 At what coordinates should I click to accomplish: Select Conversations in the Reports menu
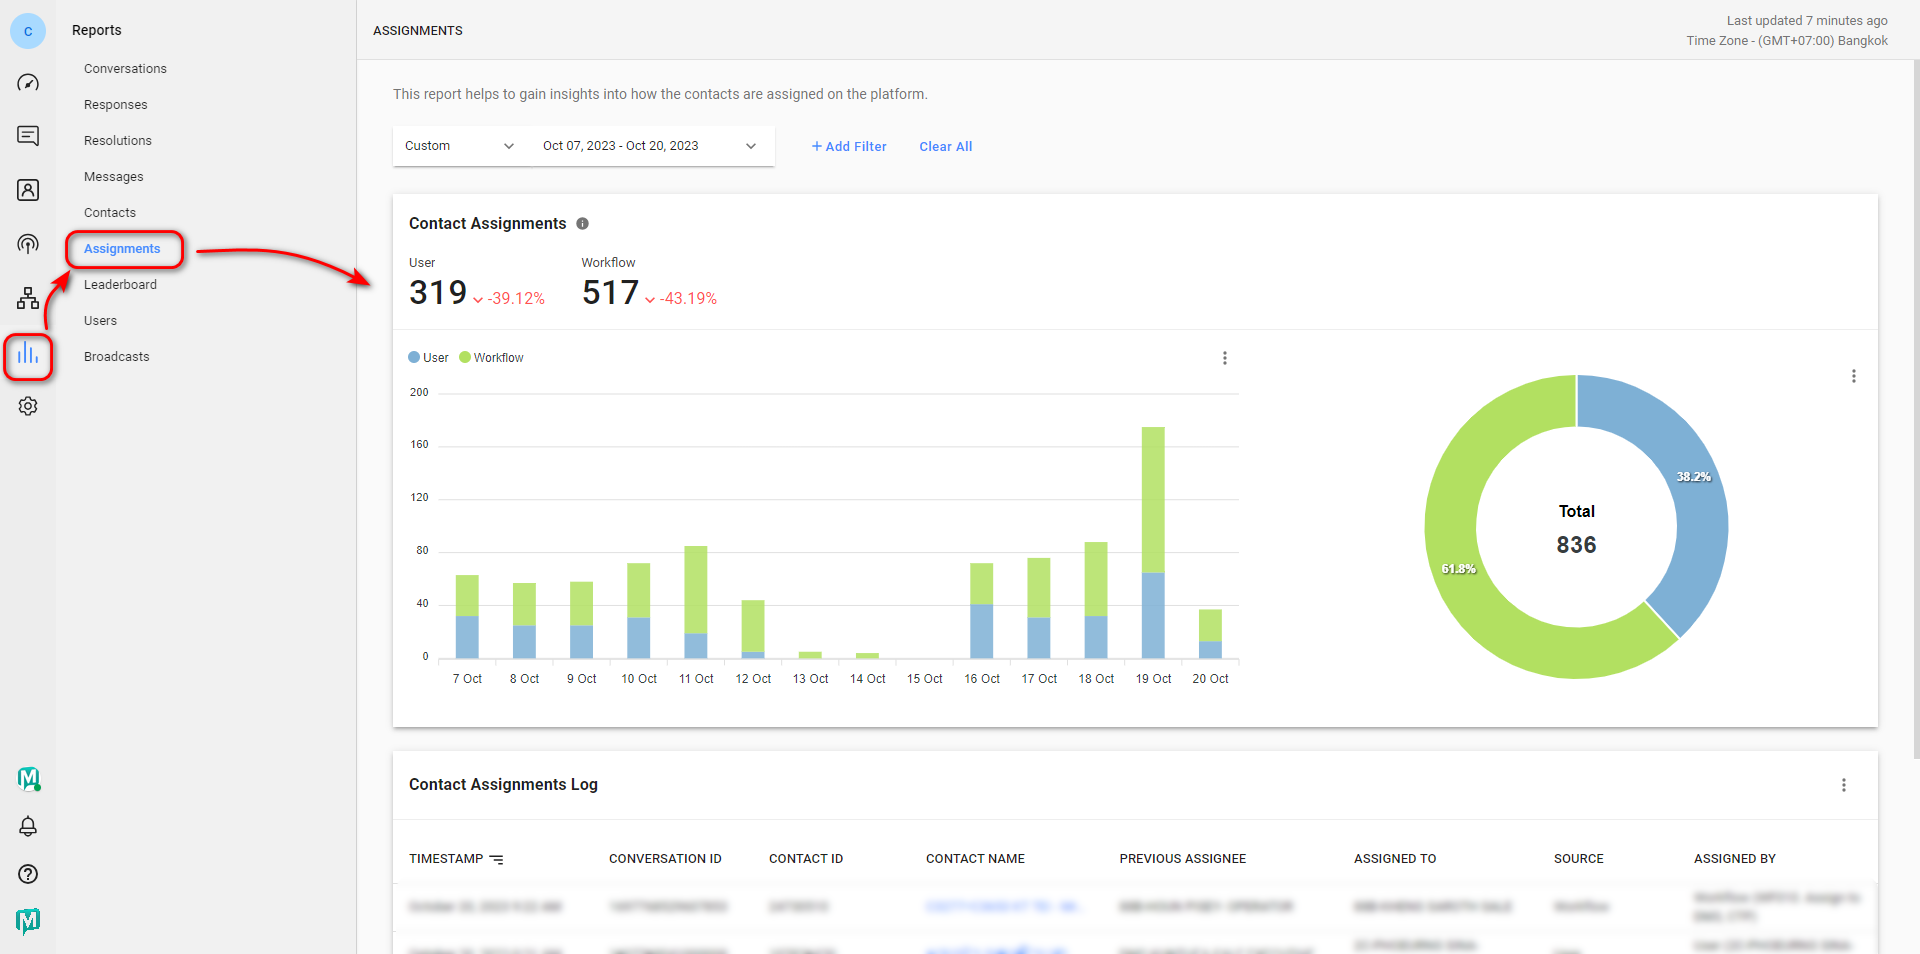coord(125,69)
